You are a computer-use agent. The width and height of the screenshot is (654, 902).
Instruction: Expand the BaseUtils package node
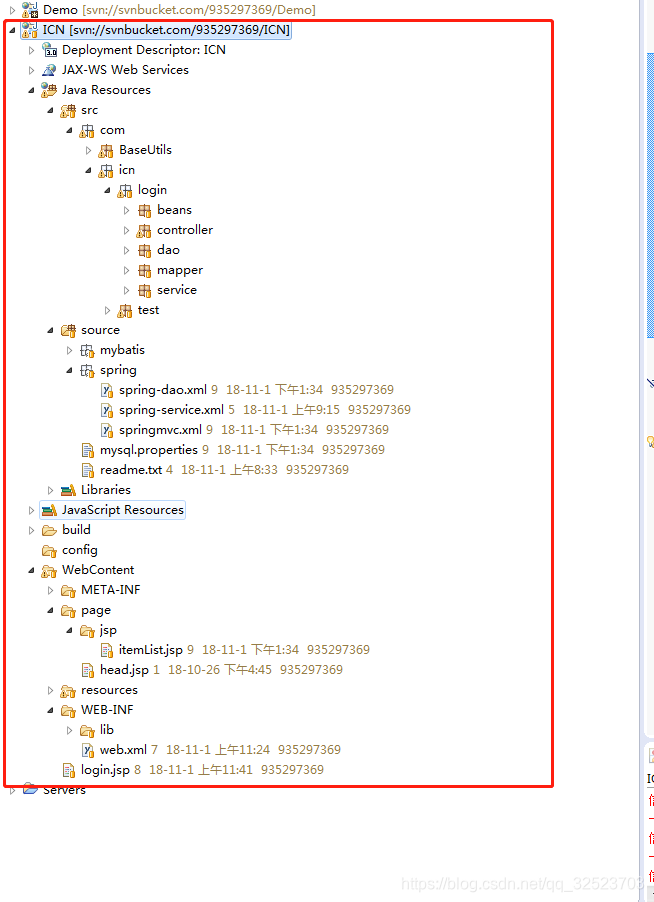(x=89, y=151)
